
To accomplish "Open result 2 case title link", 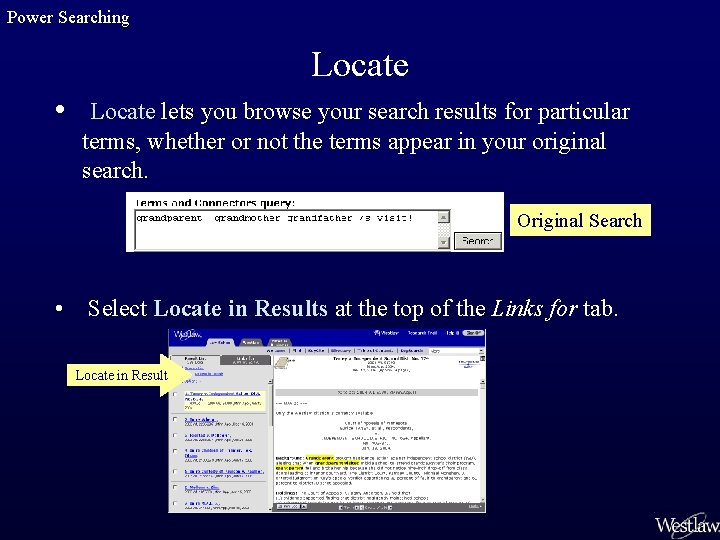I will pos(200,420).
